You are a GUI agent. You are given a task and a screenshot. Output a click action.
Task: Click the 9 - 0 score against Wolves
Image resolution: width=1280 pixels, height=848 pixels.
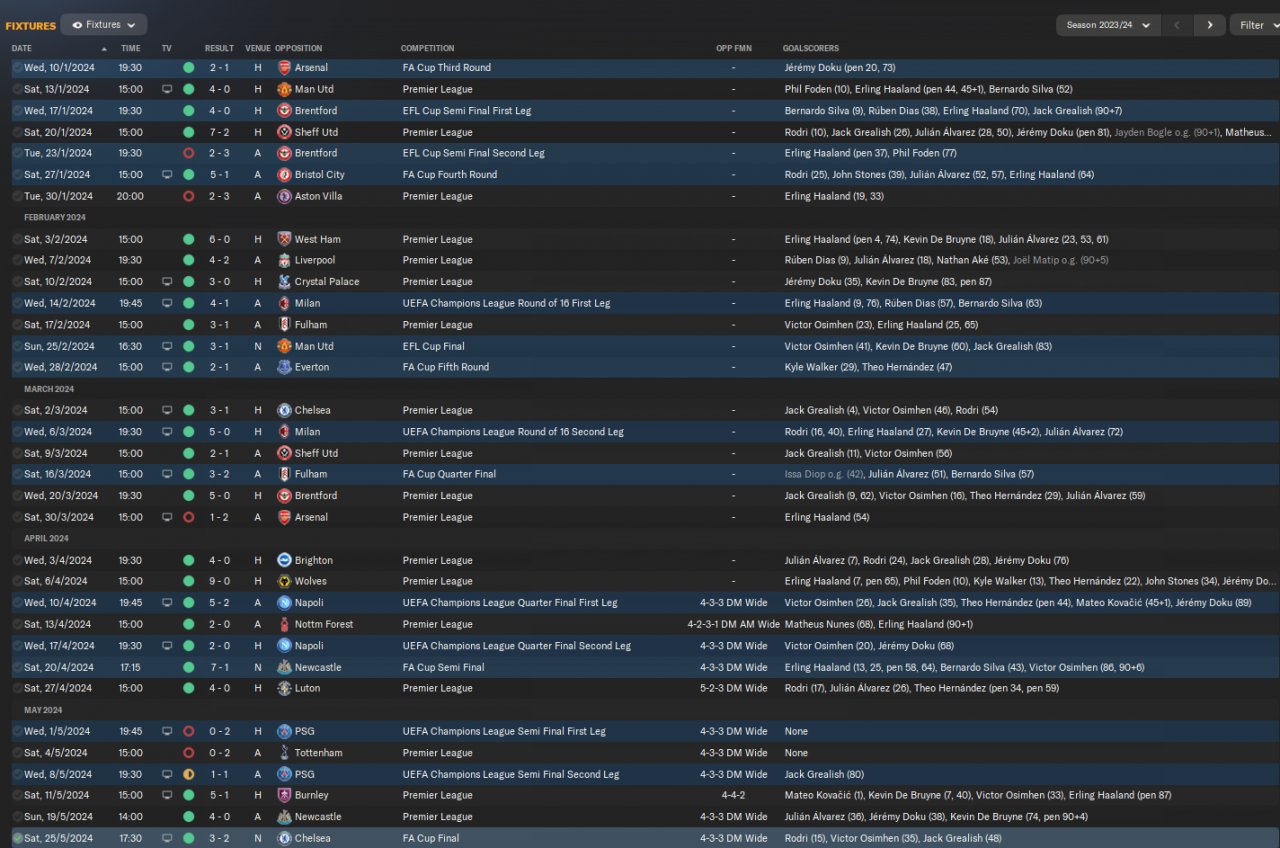(219, 581)
